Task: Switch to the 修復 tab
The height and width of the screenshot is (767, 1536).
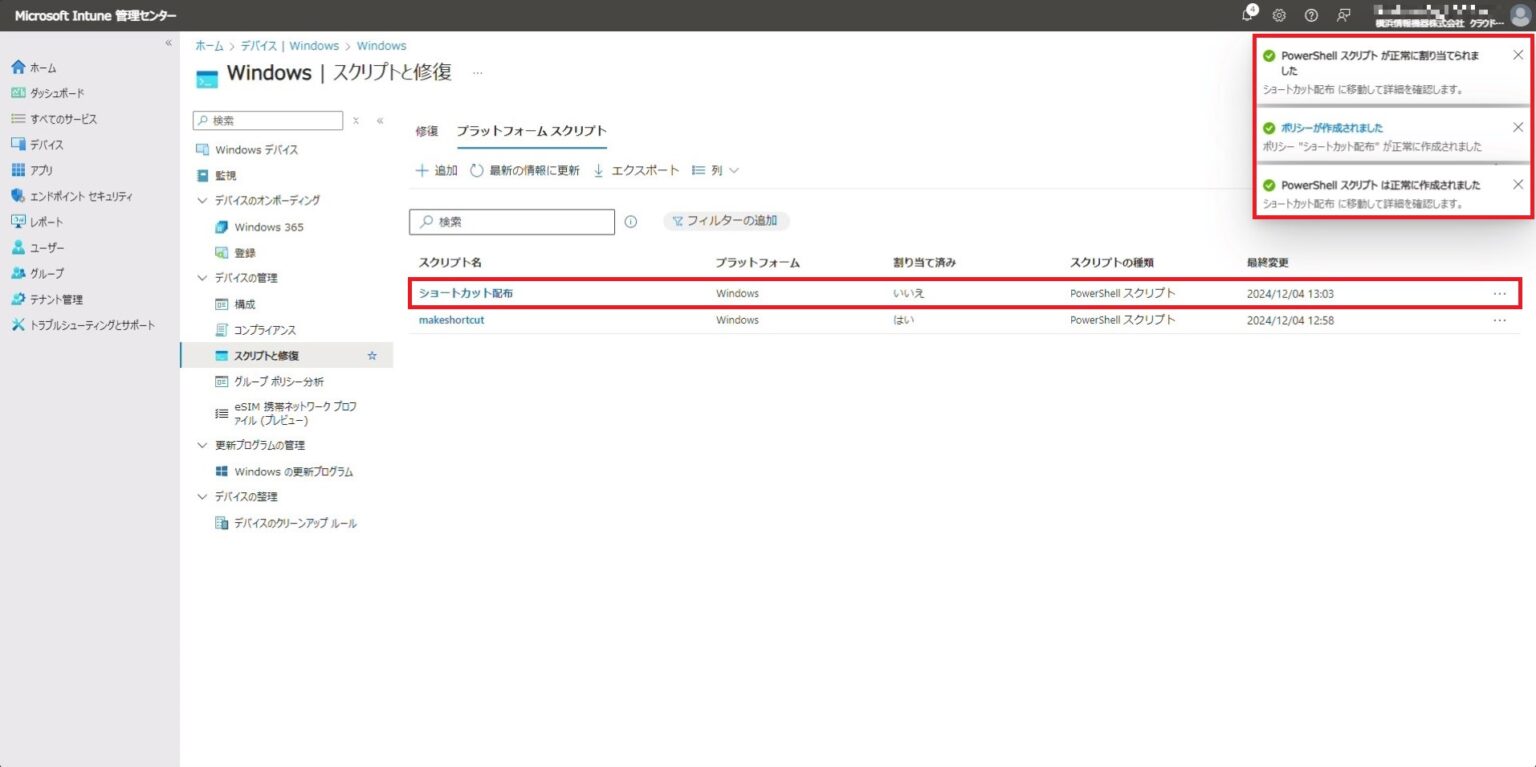Action: [x=426, y=130]
